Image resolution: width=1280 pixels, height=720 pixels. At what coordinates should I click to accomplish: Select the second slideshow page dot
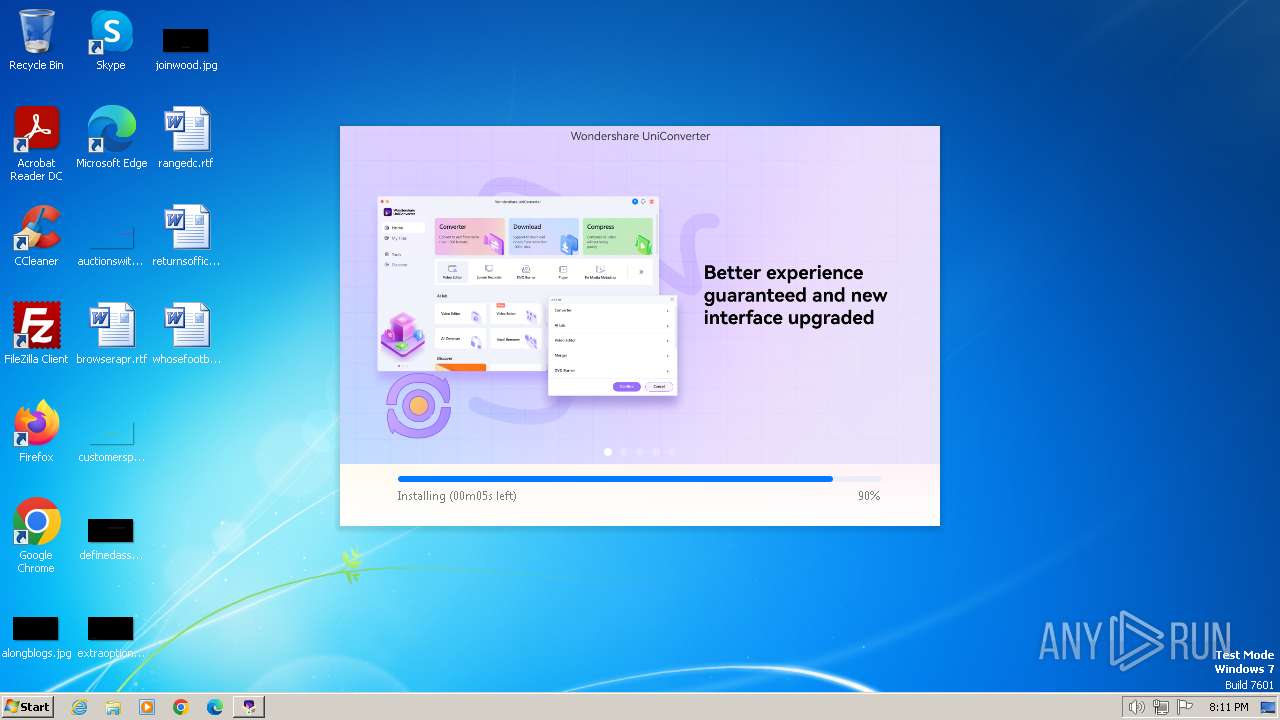[x=624, y=452]
